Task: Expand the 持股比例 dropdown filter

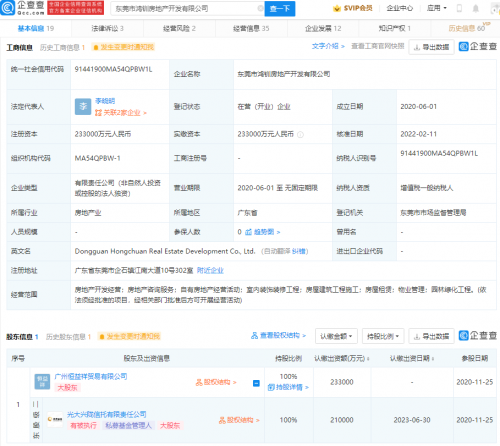Action: click(383, 336)
